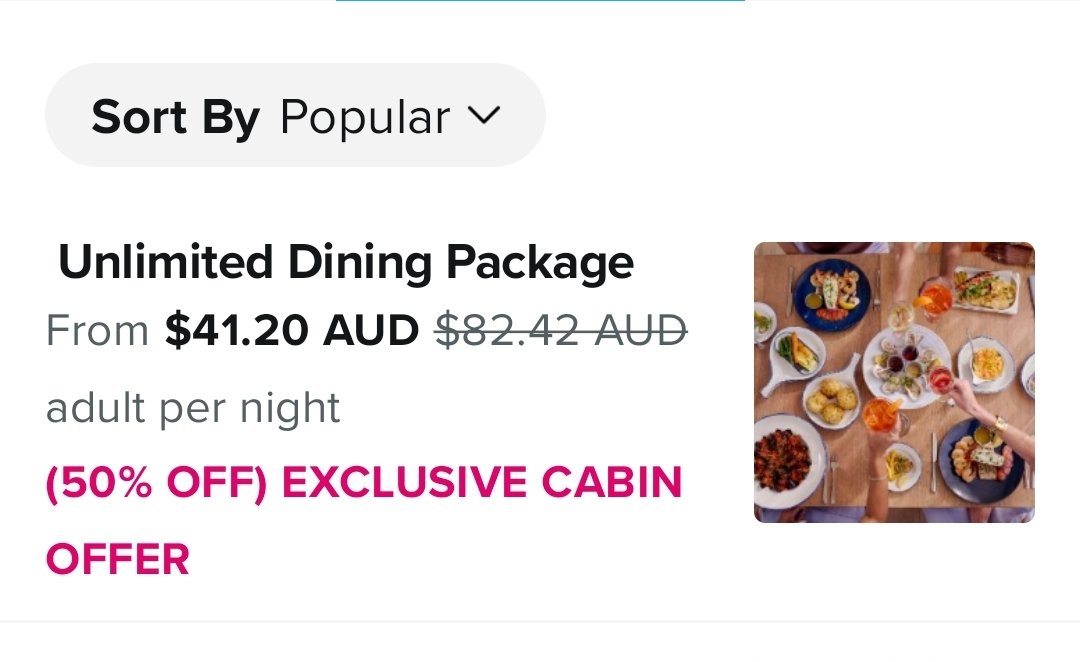Image resolution: width=1080 pixels, height=662 pixels.
Task: Click the blue plate at photo top
Action: pyautogui.click(x=831, y=293)
